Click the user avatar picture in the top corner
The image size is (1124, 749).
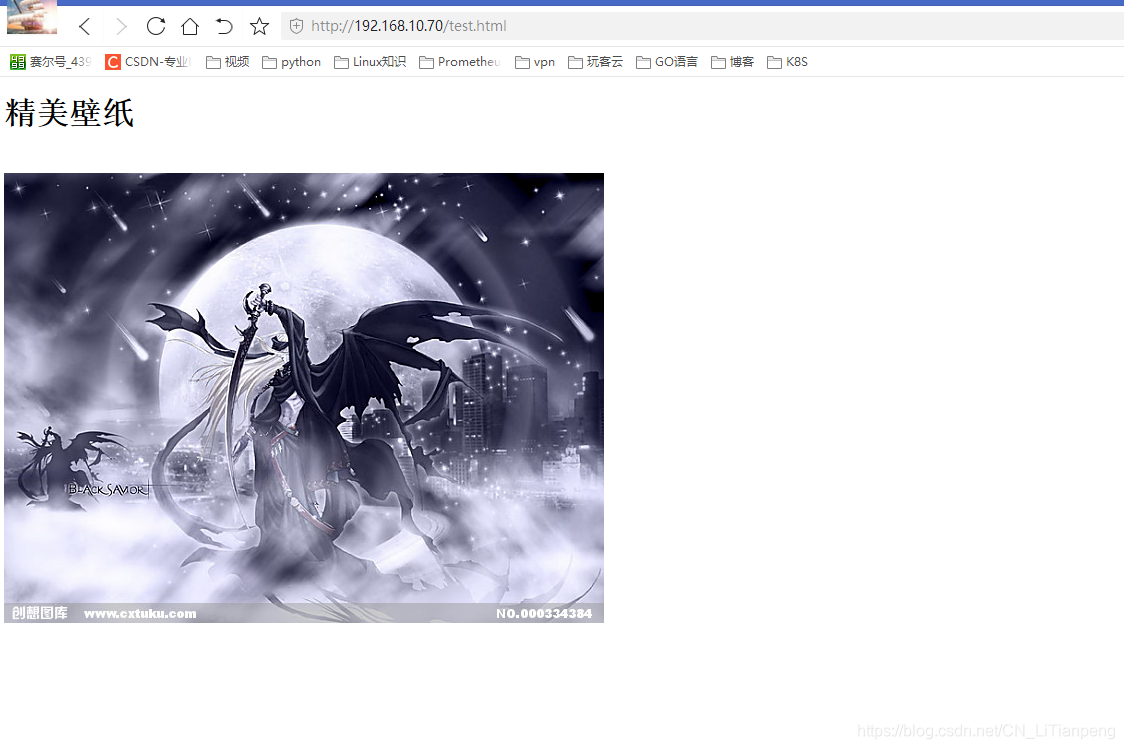[x=32, y=16]
